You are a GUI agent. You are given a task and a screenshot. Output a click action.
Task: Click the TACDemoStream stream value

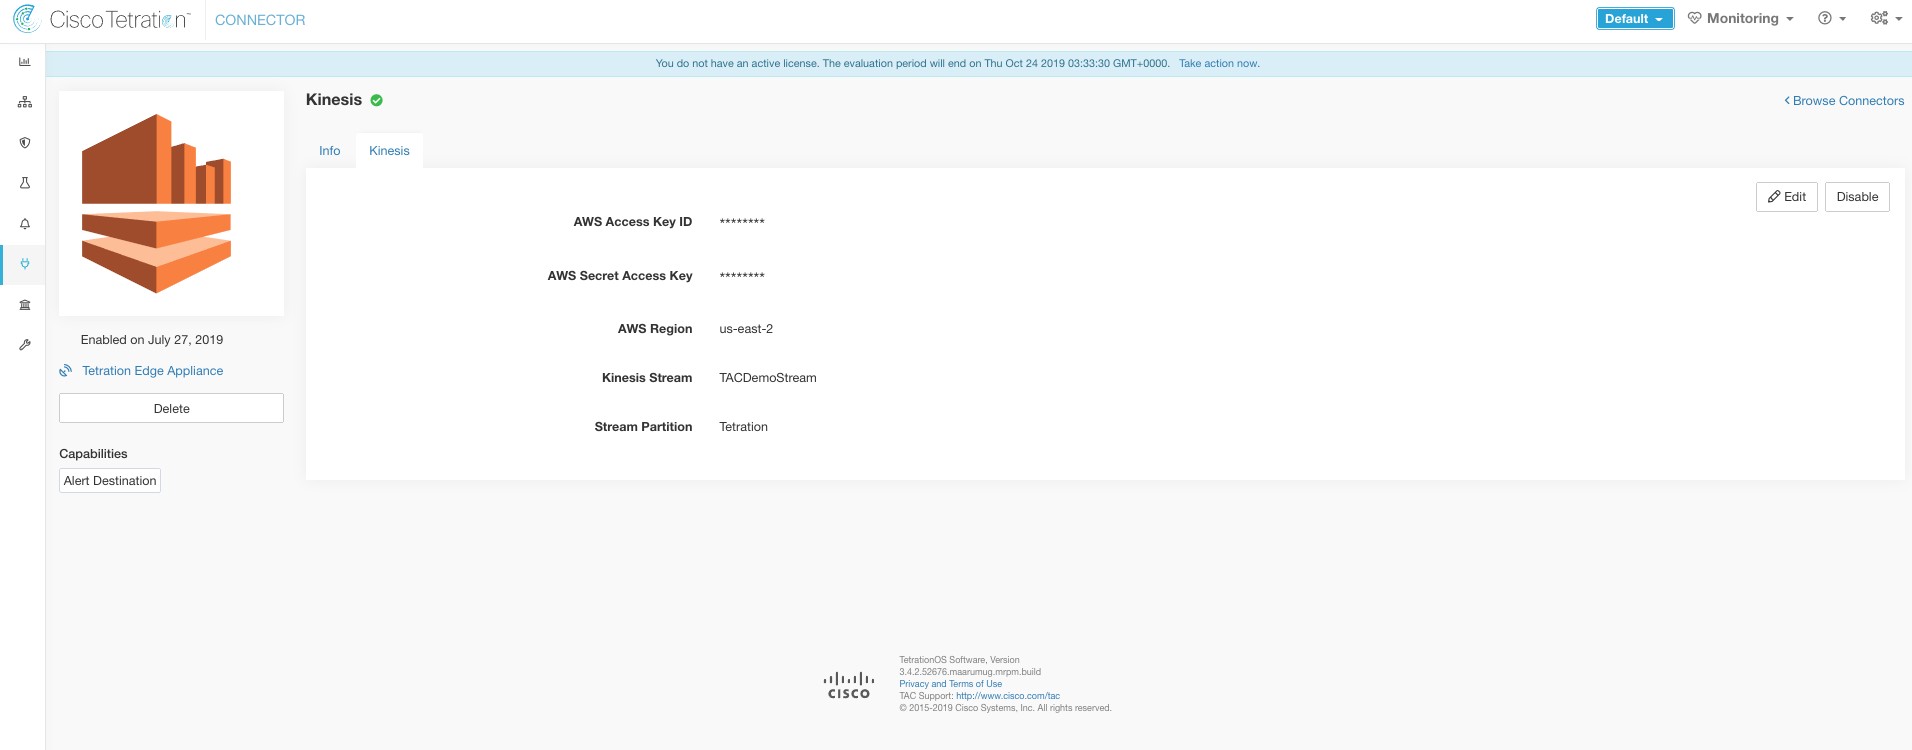click(768, 378)
